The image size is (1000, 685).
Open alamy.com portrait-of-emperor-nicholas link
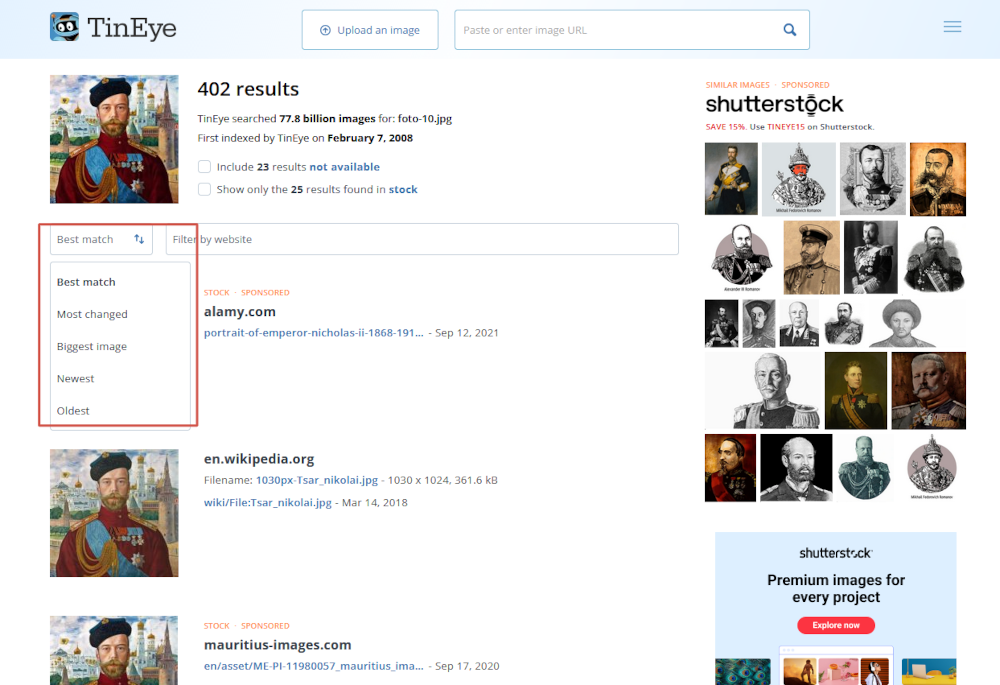click(x=313, y=333)
